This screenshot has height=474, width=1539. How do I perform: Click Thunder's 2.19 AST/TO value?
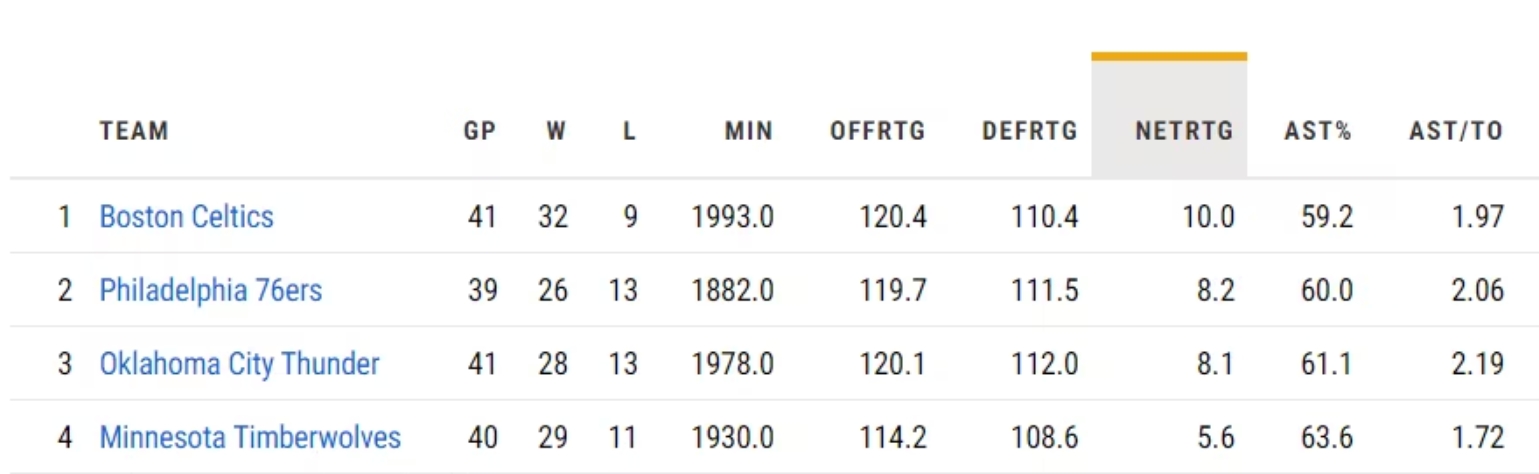pos(1477,364)
